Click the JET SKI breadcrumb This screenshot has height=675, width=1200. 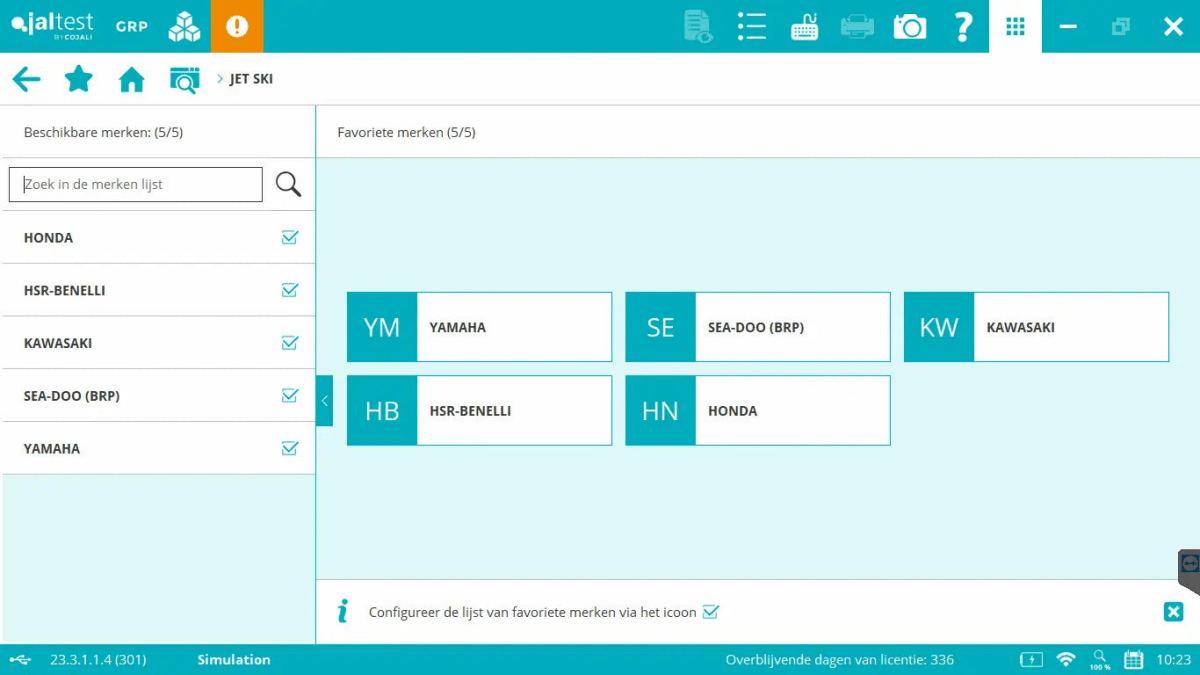coord(251,79)
